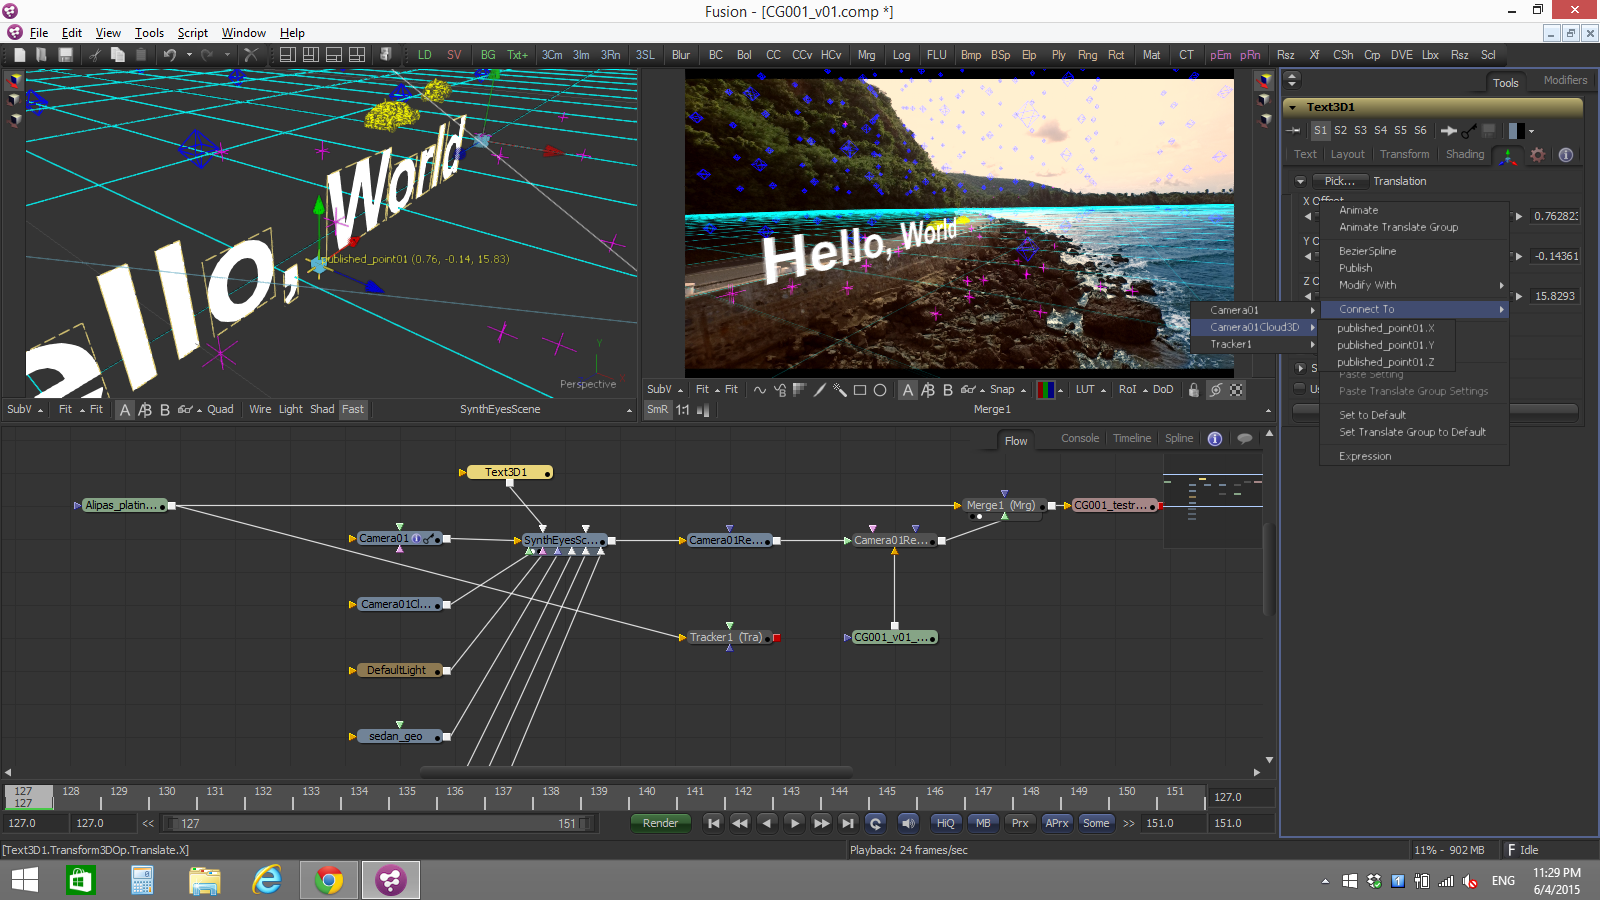1600x900 pixels.
Task: Add a Shape 3D tool with 3SL
Action: (645, 55)
